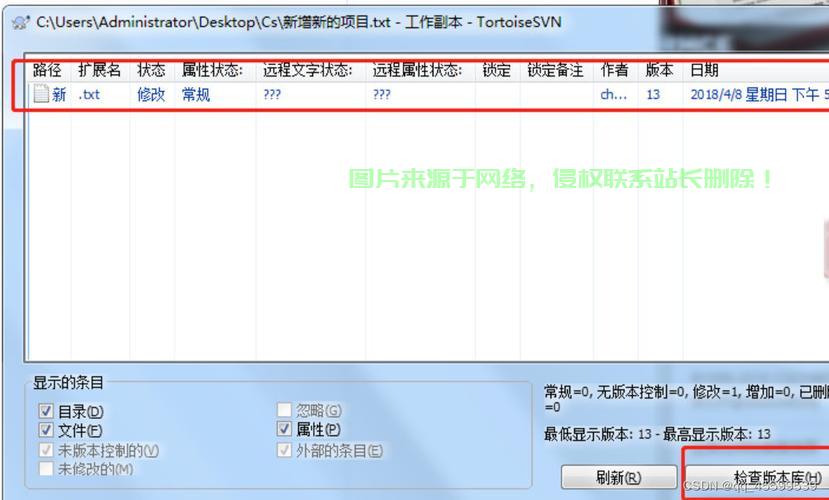Click the TortoiseSVN title bar icon
The width and height of the screenshot is (829, 500).
[21, 22]
